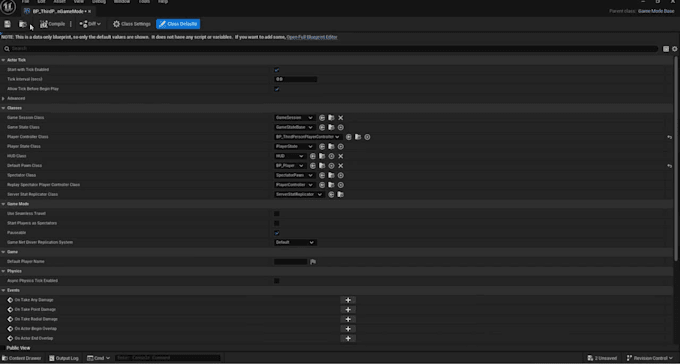Click the property matrix grid icon beside search

click(666, 49)
